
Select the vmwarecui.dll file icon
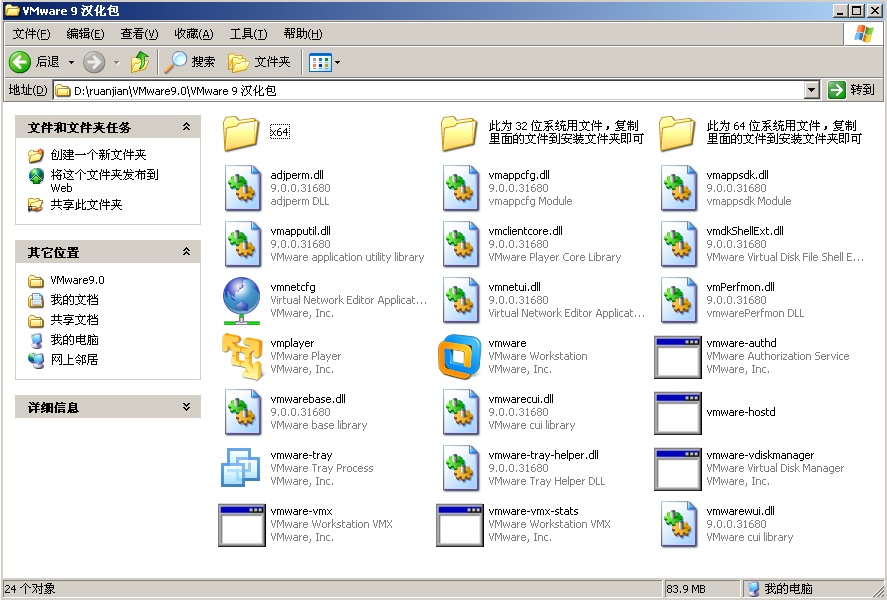coord(461,412)
